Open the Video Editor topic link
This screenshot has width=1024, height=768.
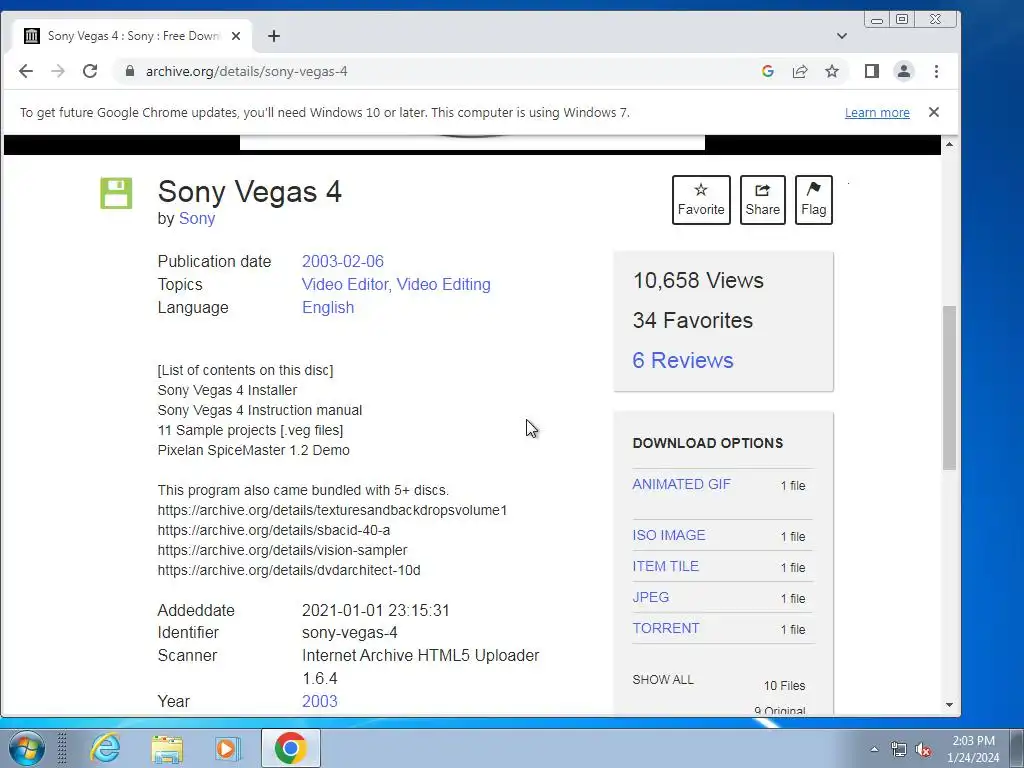pos(347,284)
